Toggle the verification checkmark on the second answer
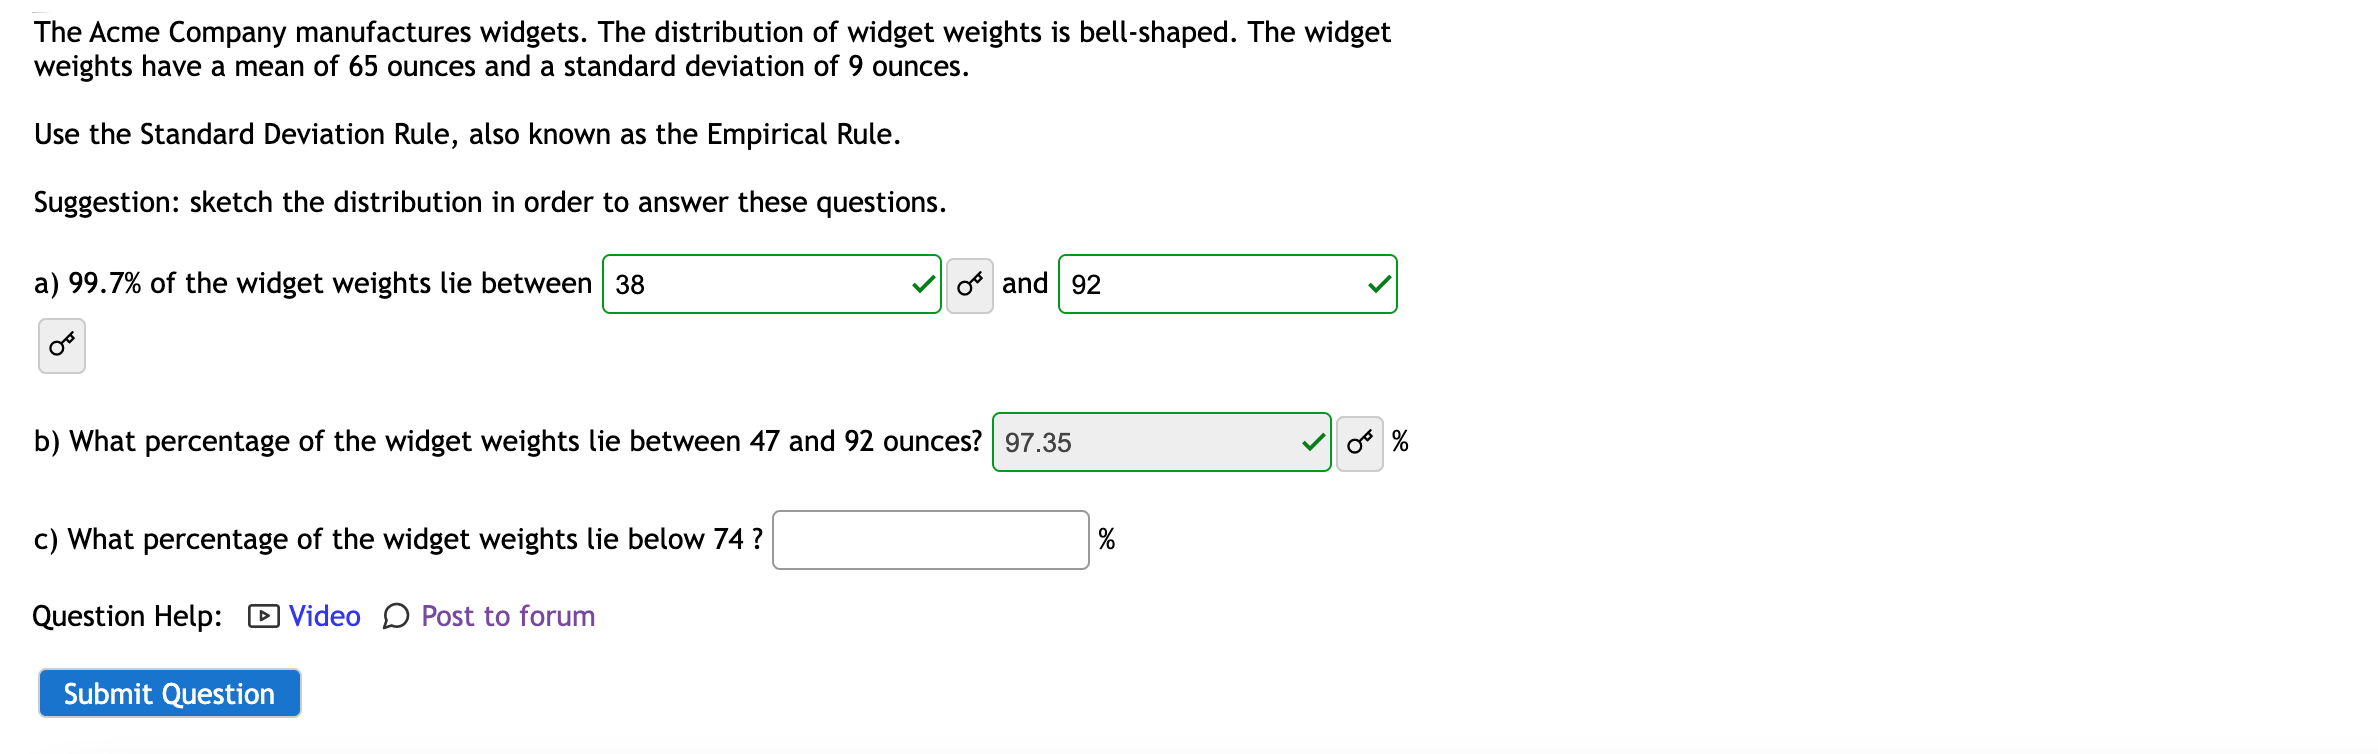This screenshot has height=754, width=2378. tap(1378, 284)
